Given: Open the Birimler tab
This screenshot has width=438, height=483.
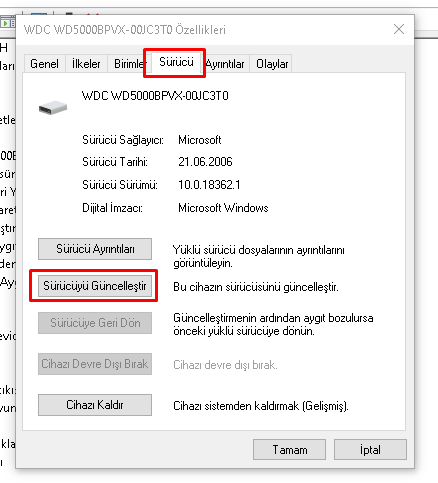Looking at the screenshot, I should (128, 63).
